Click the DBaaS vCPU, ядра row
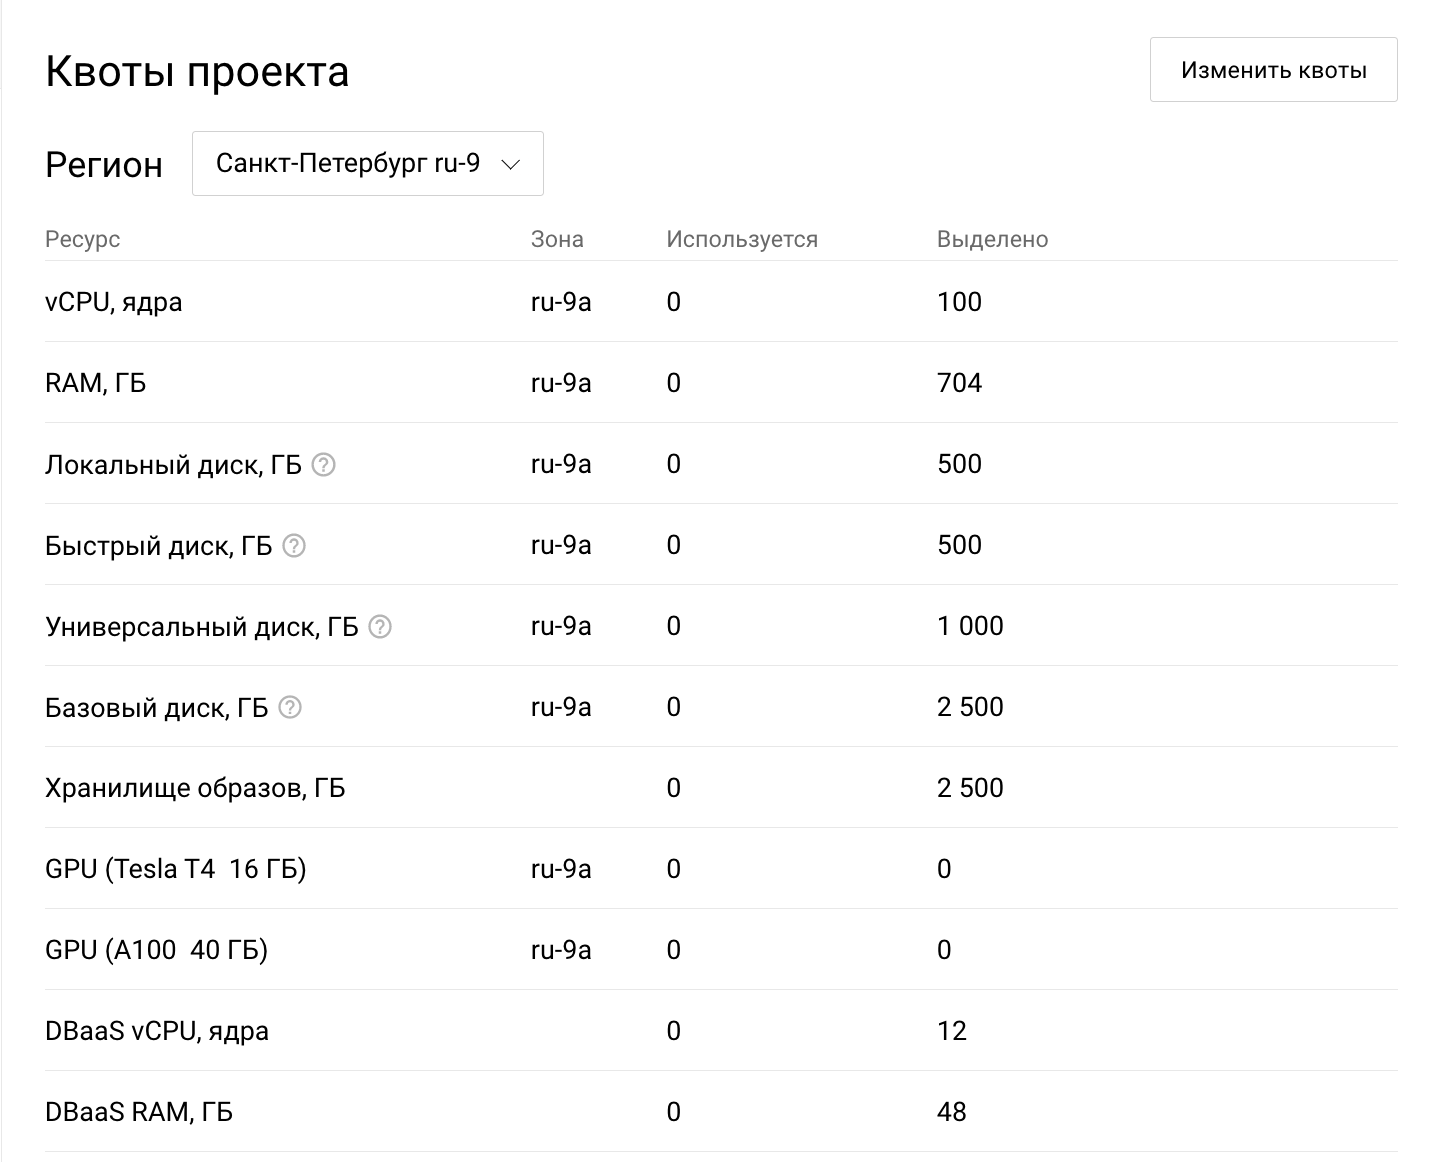 (156, 1030)
